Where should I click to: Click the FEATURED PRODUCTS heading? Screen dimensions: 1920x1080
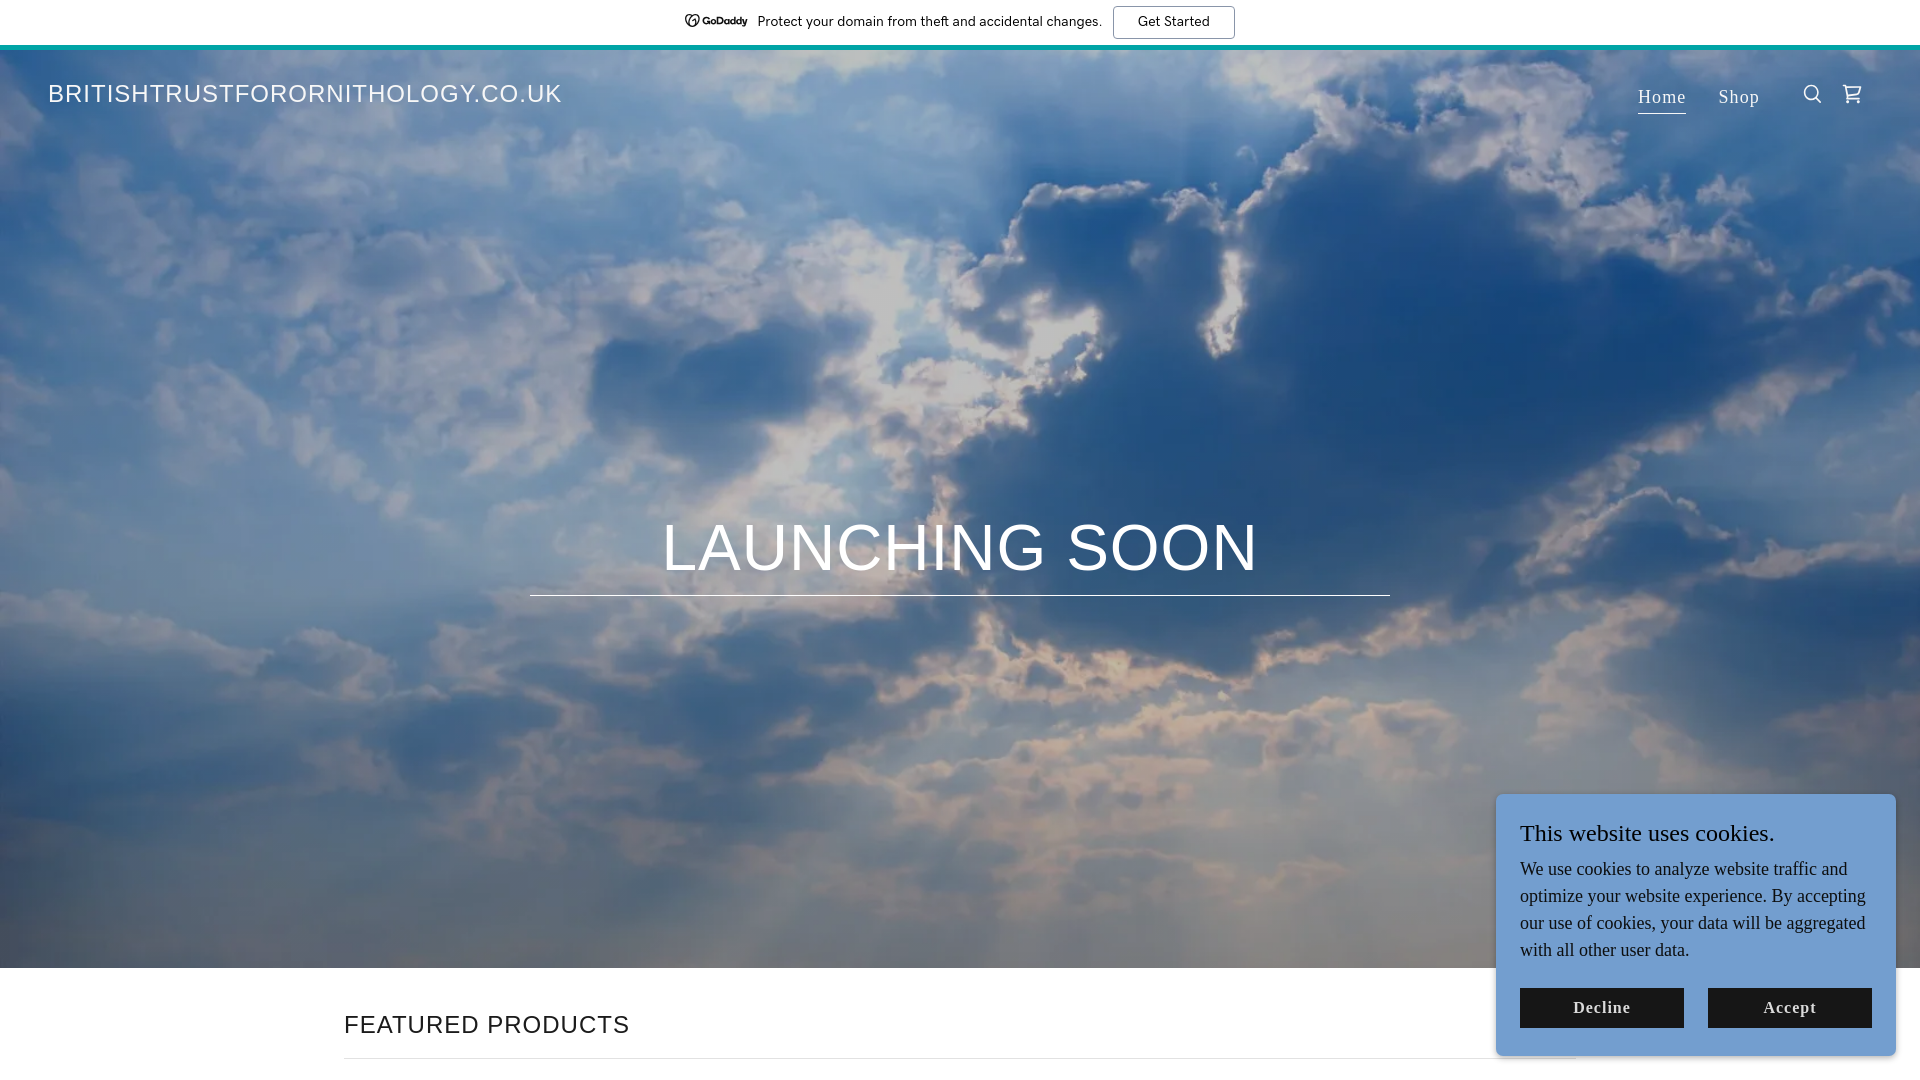point(486,1025)
